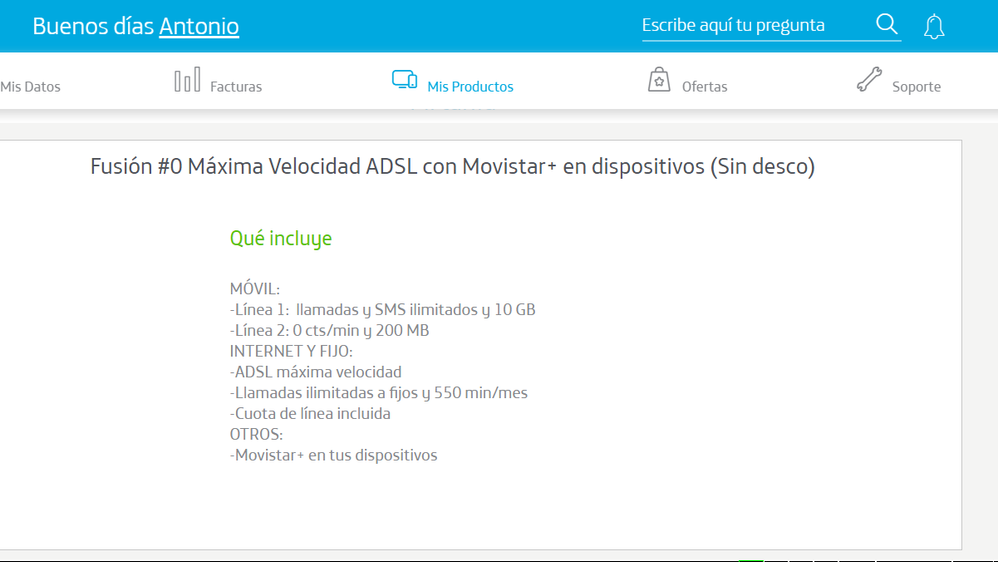Switch to the Facturas tab

click(236, 87)
